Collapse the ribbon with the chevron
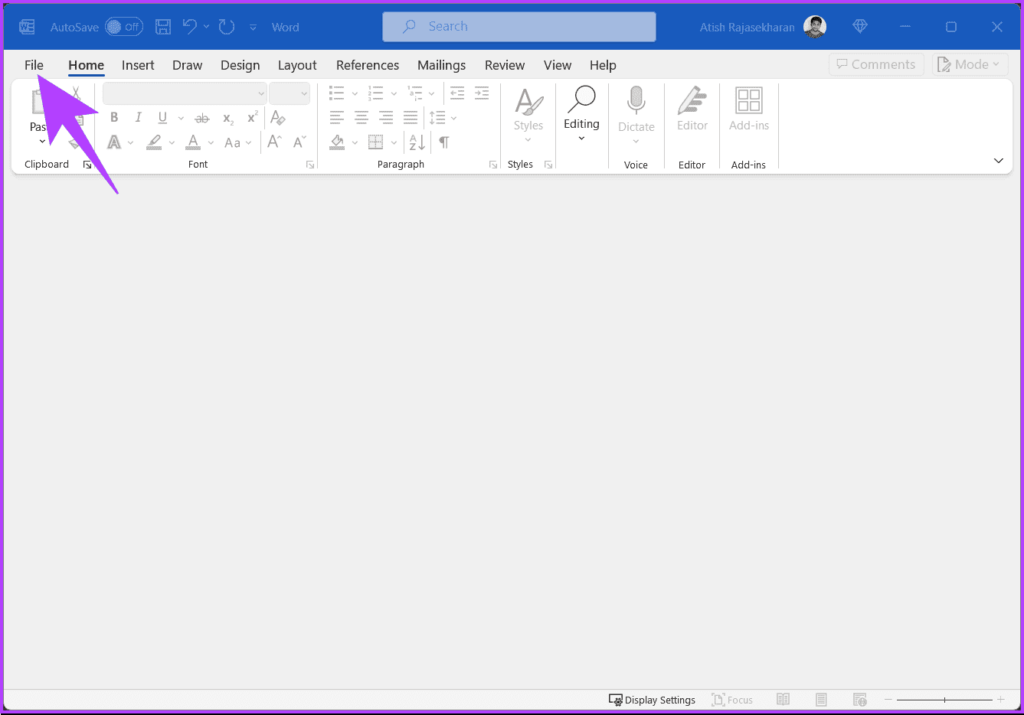The height and width of the screenshot is (715, 1024). [997, 160]
